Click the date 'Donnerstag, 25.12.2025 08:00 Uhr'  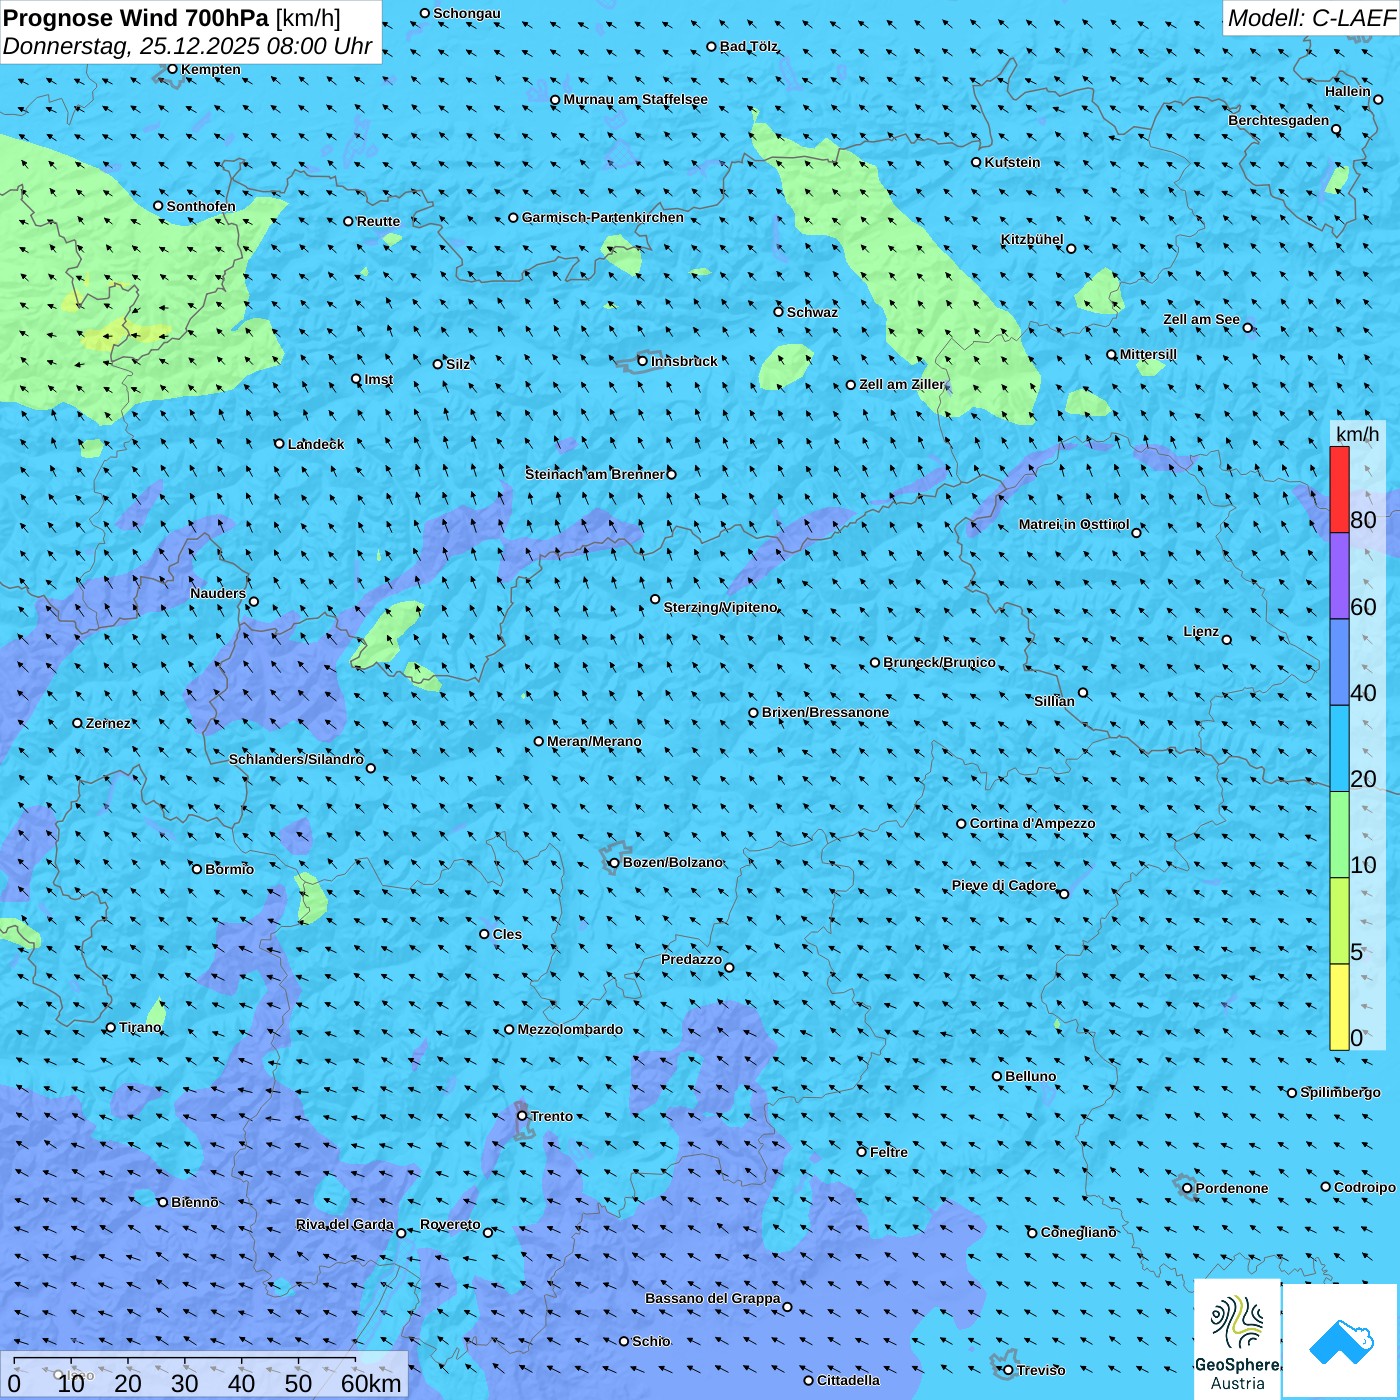tap(187, 46)
